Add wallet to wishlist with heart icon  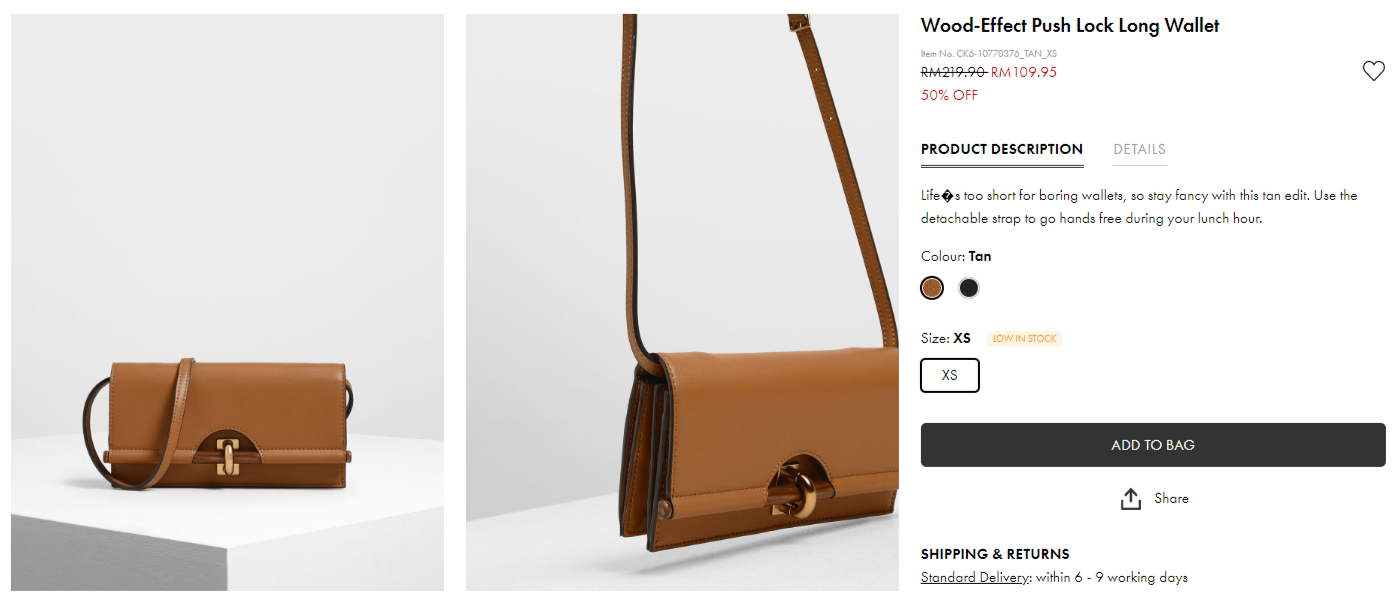tap(1373, 71)
